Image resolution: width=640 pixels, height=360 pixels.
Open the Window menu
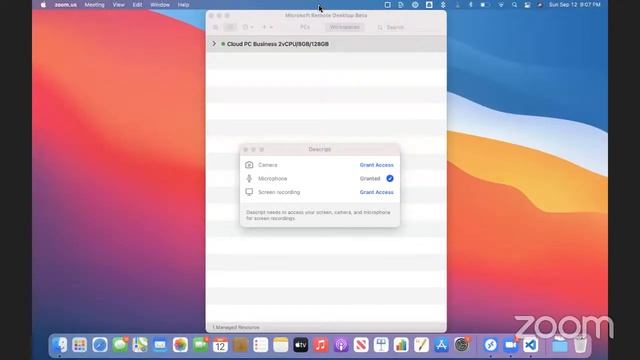tap(160, 5)
